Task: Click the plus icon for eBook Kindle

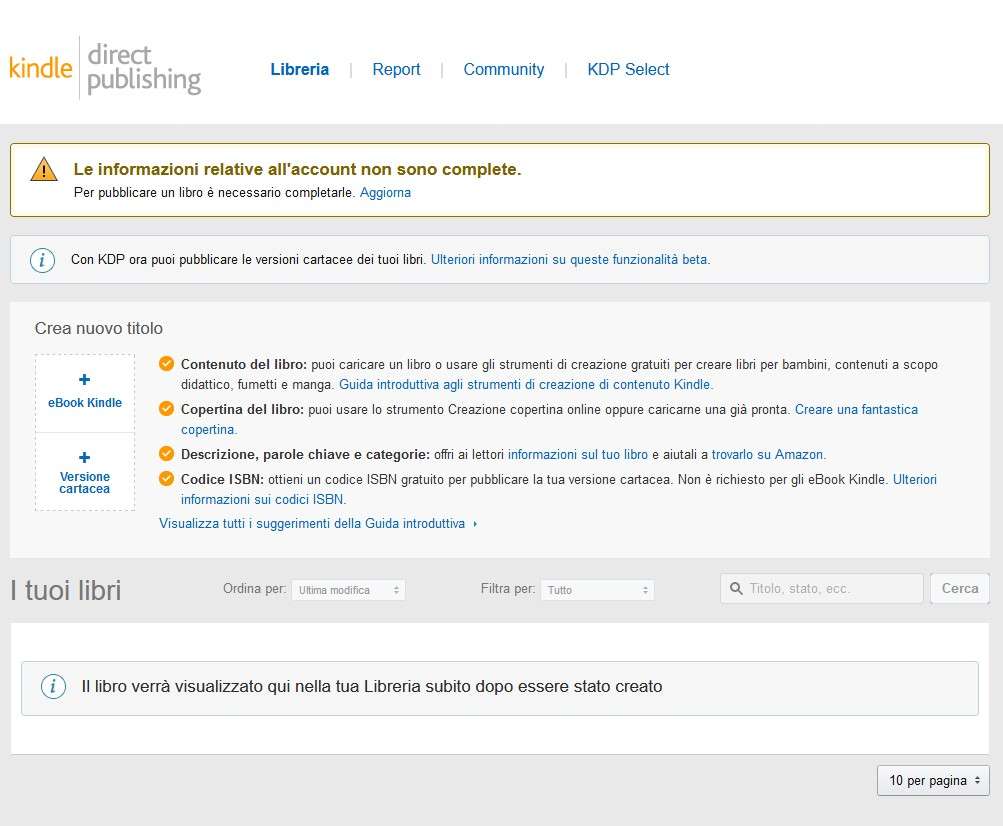Action: (84, 380)
